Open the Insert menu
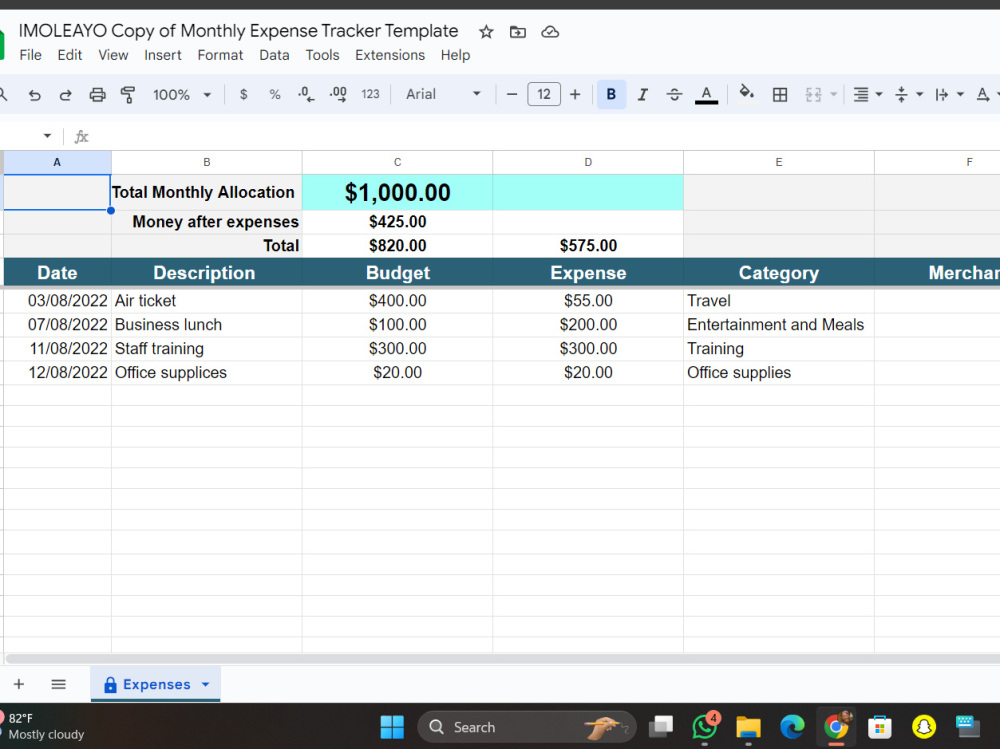This screenshot has height=749, width=1000. click(x=163, y=56)
